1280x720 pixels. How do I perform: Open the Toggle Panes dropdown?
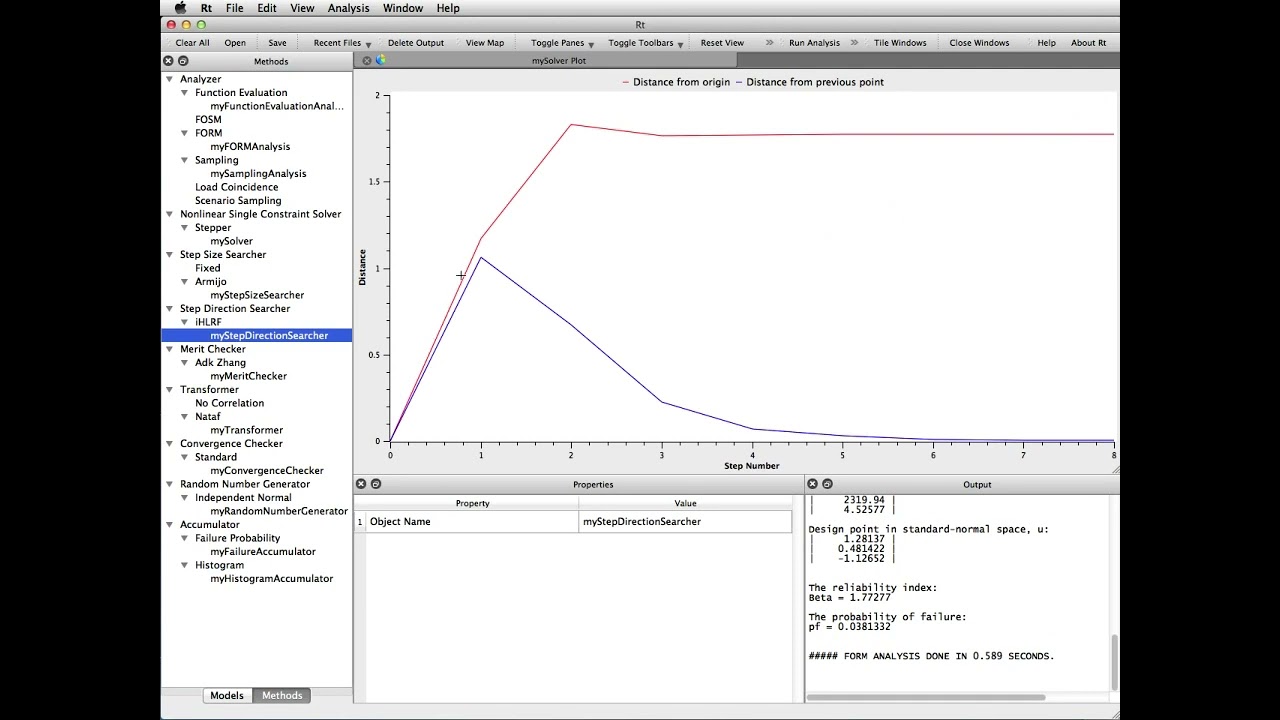(563, 43)
